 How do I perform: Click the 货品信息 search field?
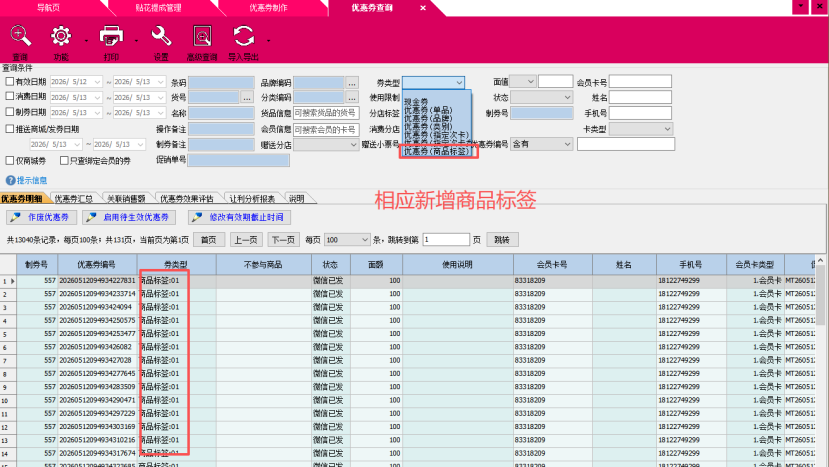(x=326, y=113)
